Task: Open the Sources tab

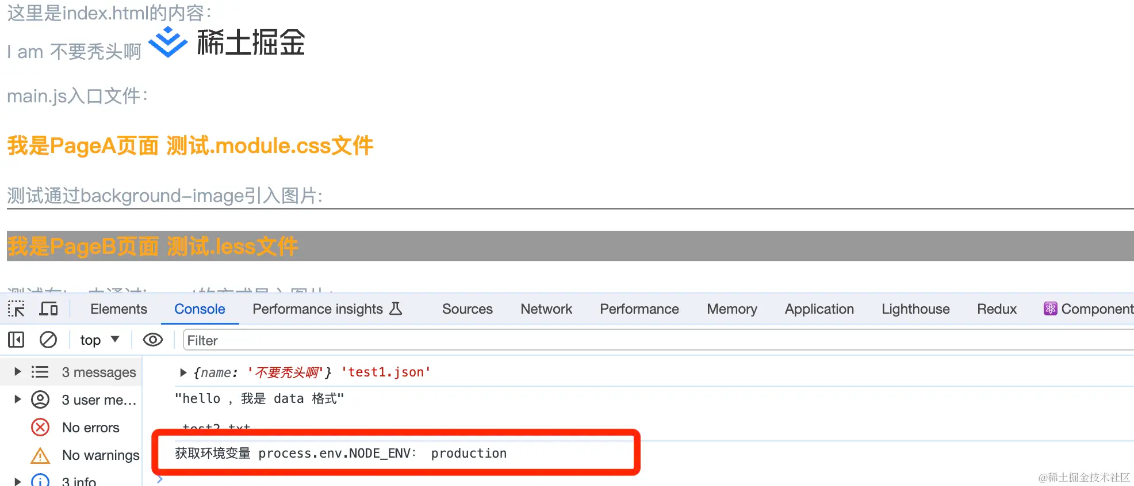Action: click(467, 309)
